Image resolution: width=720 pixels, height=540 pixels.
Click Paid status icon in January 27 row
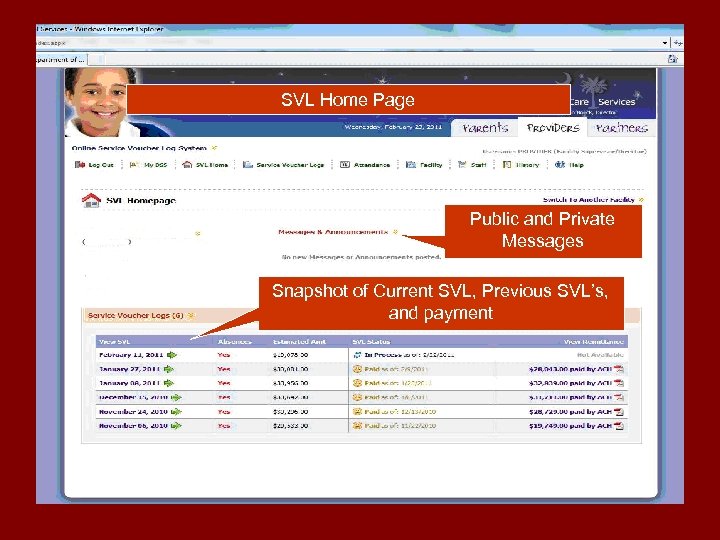point(357,369)
